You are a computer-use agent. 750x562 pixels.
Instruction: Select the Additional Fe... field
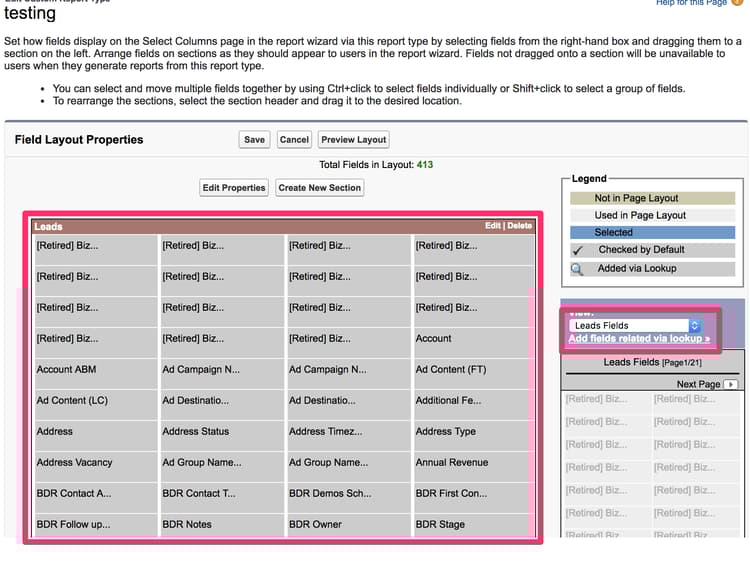point(474,405)
